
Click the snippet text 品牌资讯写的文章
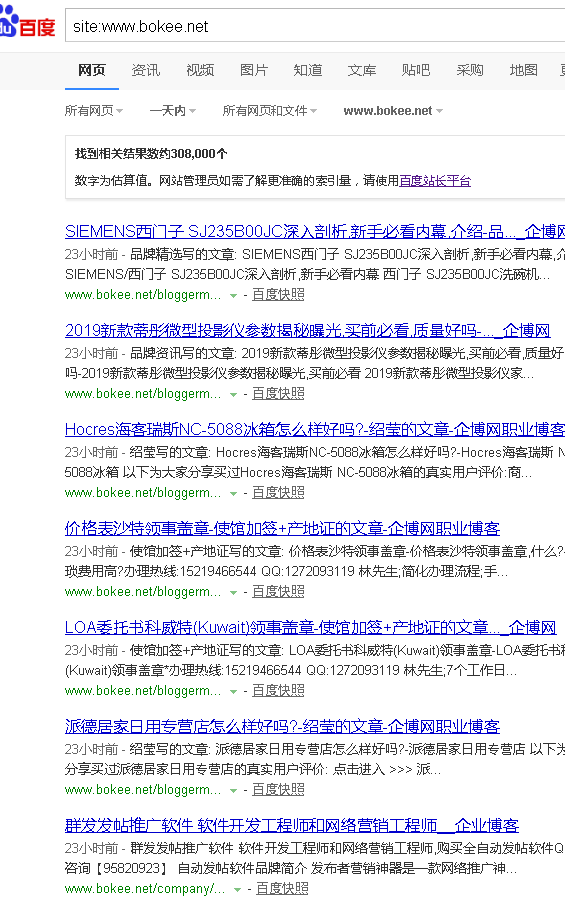coord(183,353)
